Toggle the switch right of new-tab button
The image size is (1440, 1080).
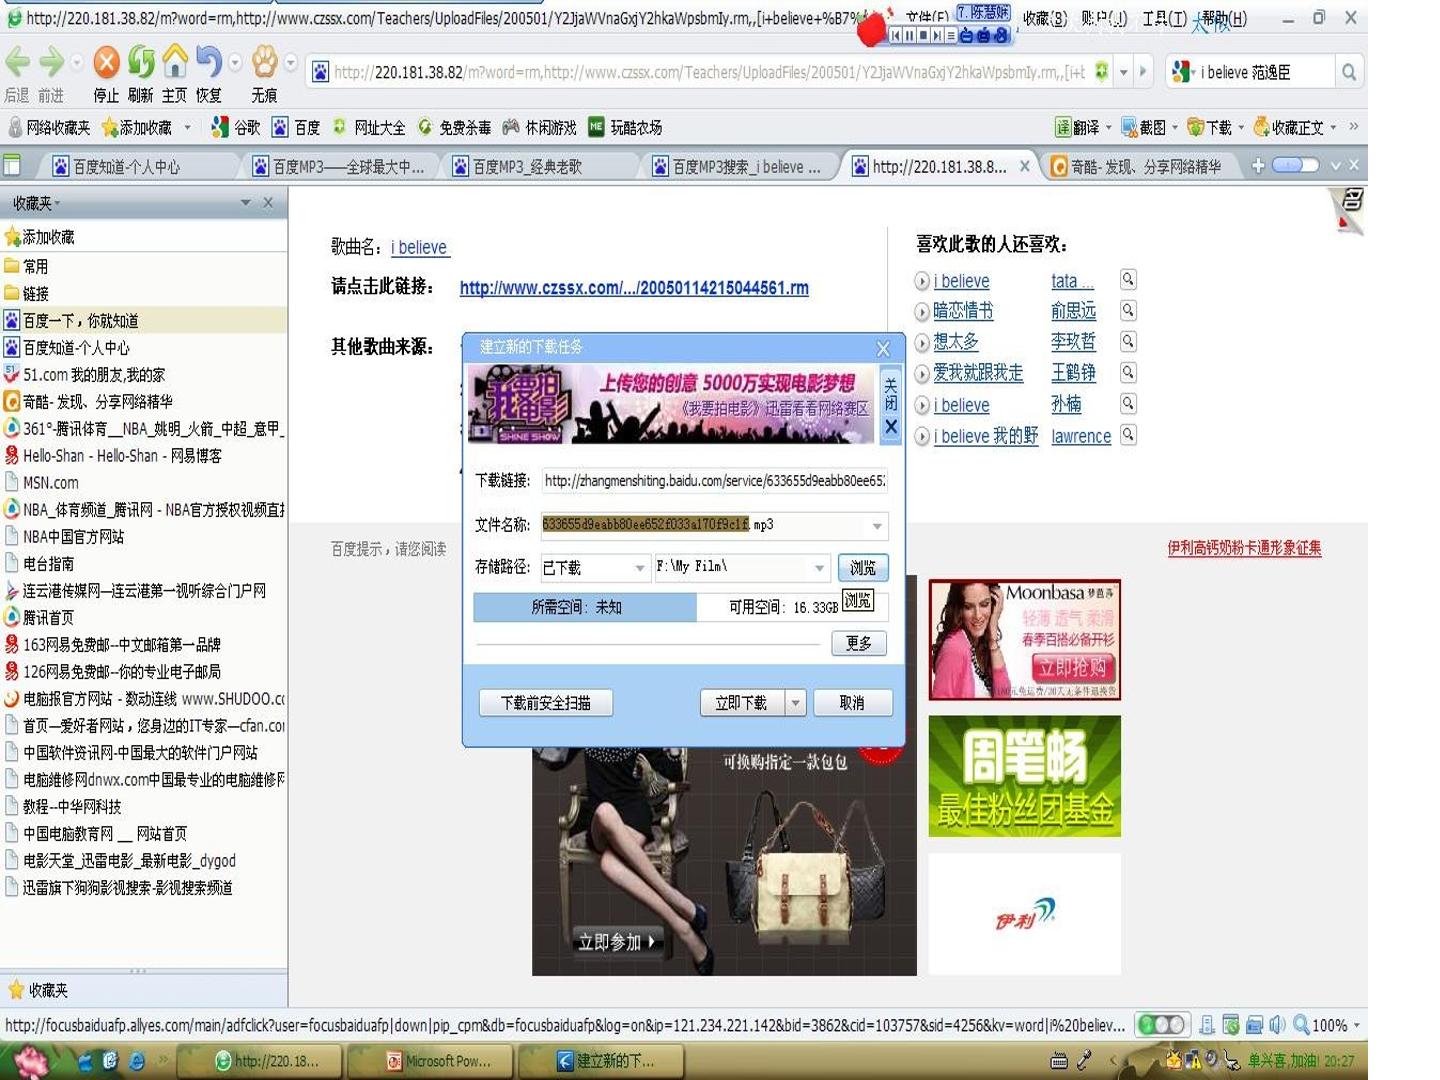pyautogui.click(x=1295, y=165)
